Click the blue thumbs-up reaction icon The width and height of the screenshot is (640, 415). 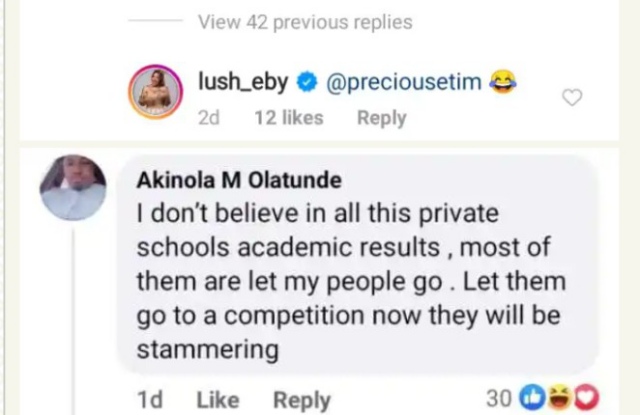529,399
